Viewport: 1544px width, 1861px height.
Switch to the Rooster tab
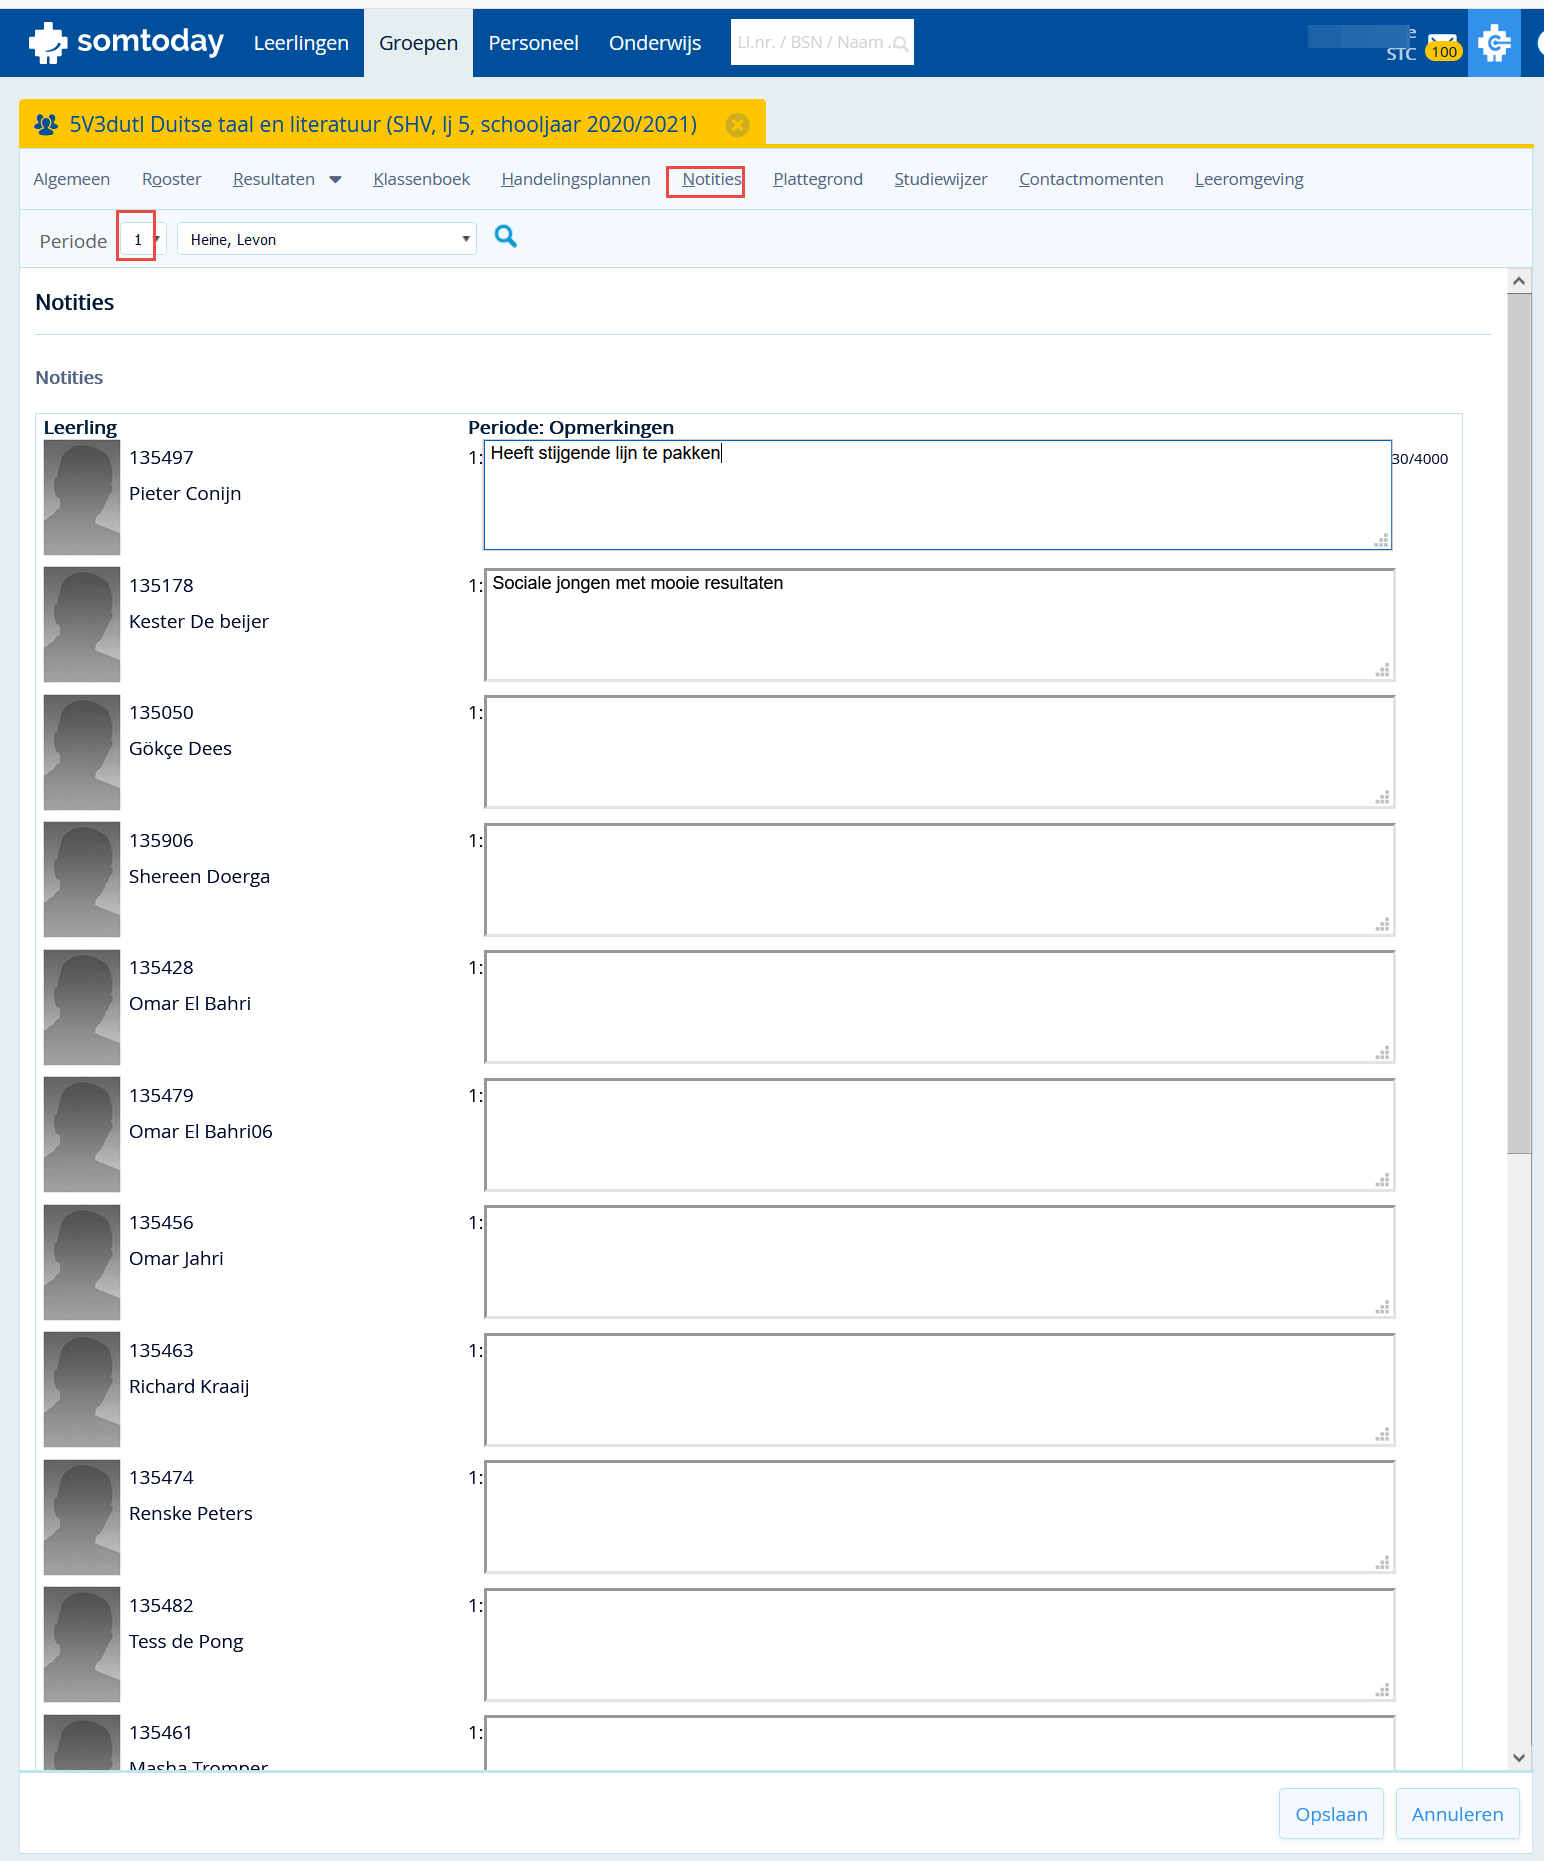[171, 179]
